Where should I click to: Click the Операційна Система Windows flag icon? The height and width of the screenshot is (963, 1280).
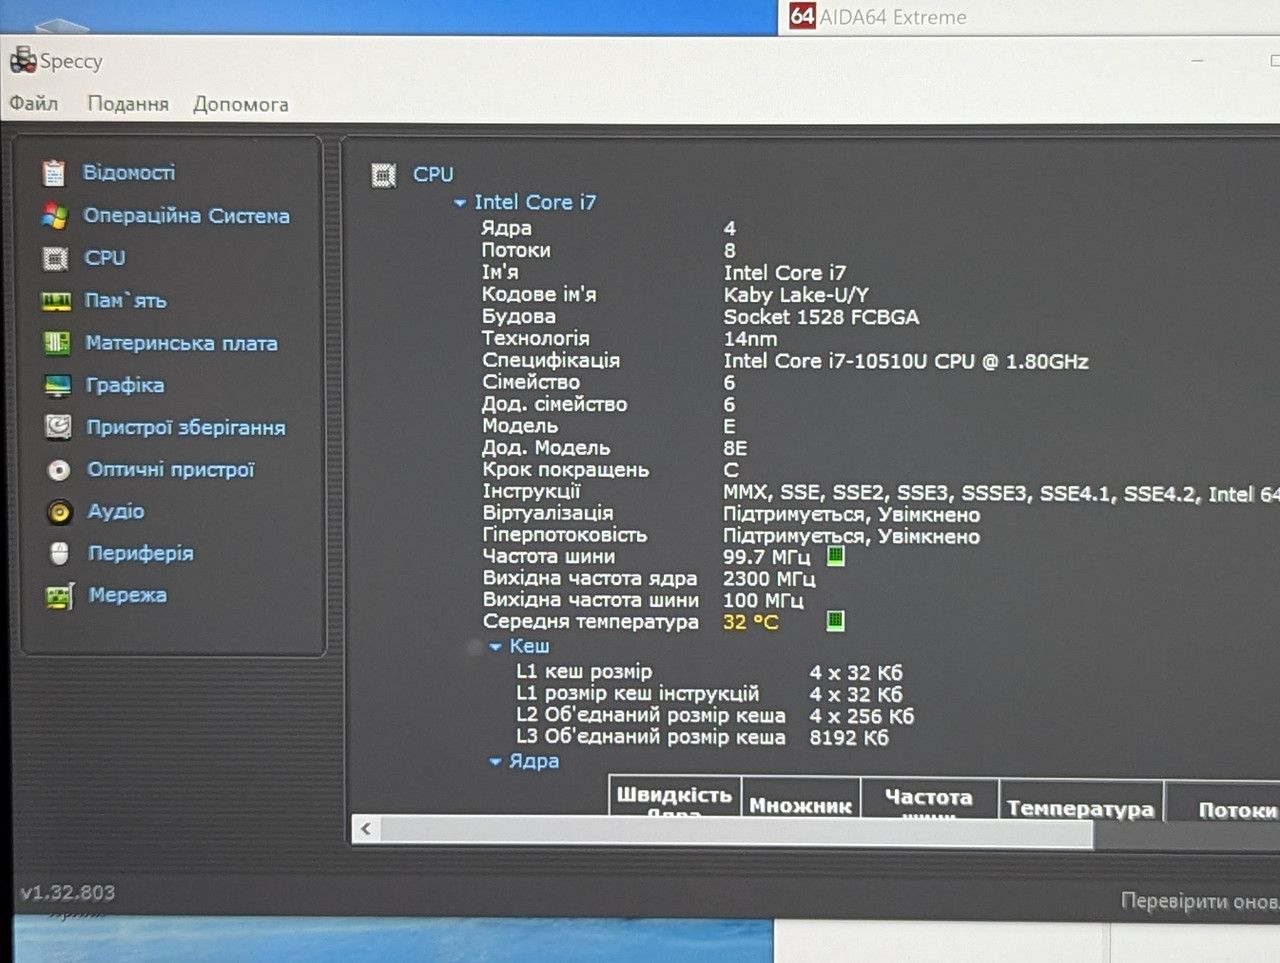pos(54,216)
